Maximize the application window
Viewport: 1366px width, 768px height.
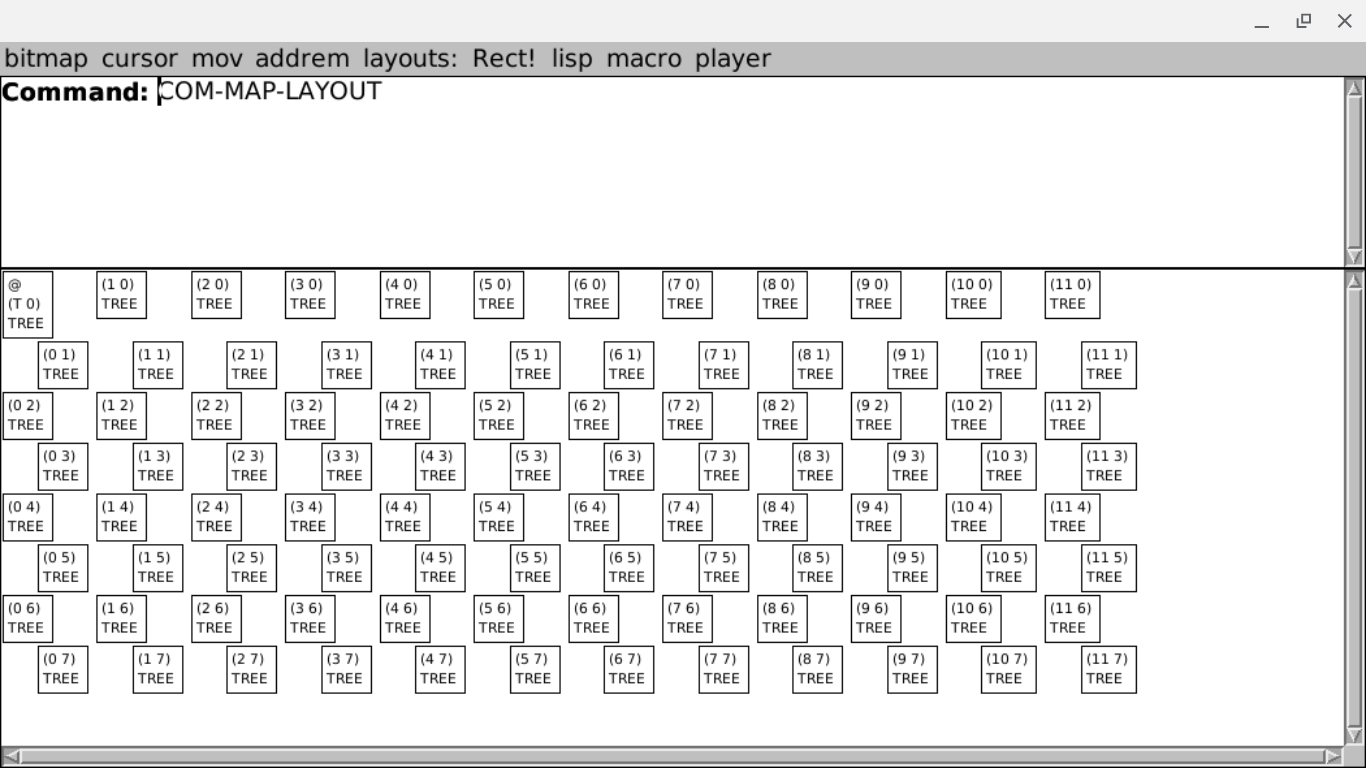[1303, 21]
